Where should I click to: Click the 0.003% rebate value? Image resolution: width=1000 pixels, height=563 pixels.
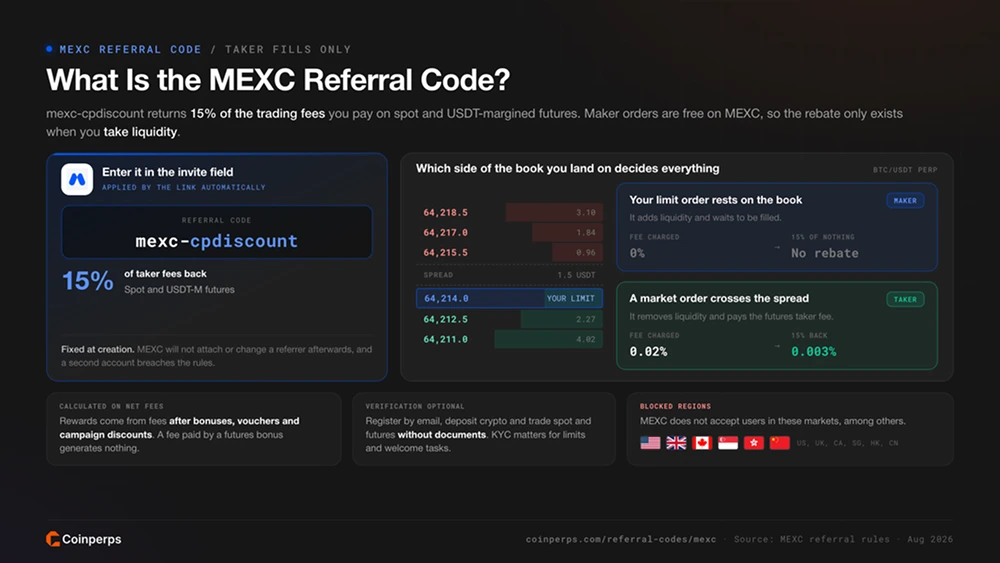[814, 351]
